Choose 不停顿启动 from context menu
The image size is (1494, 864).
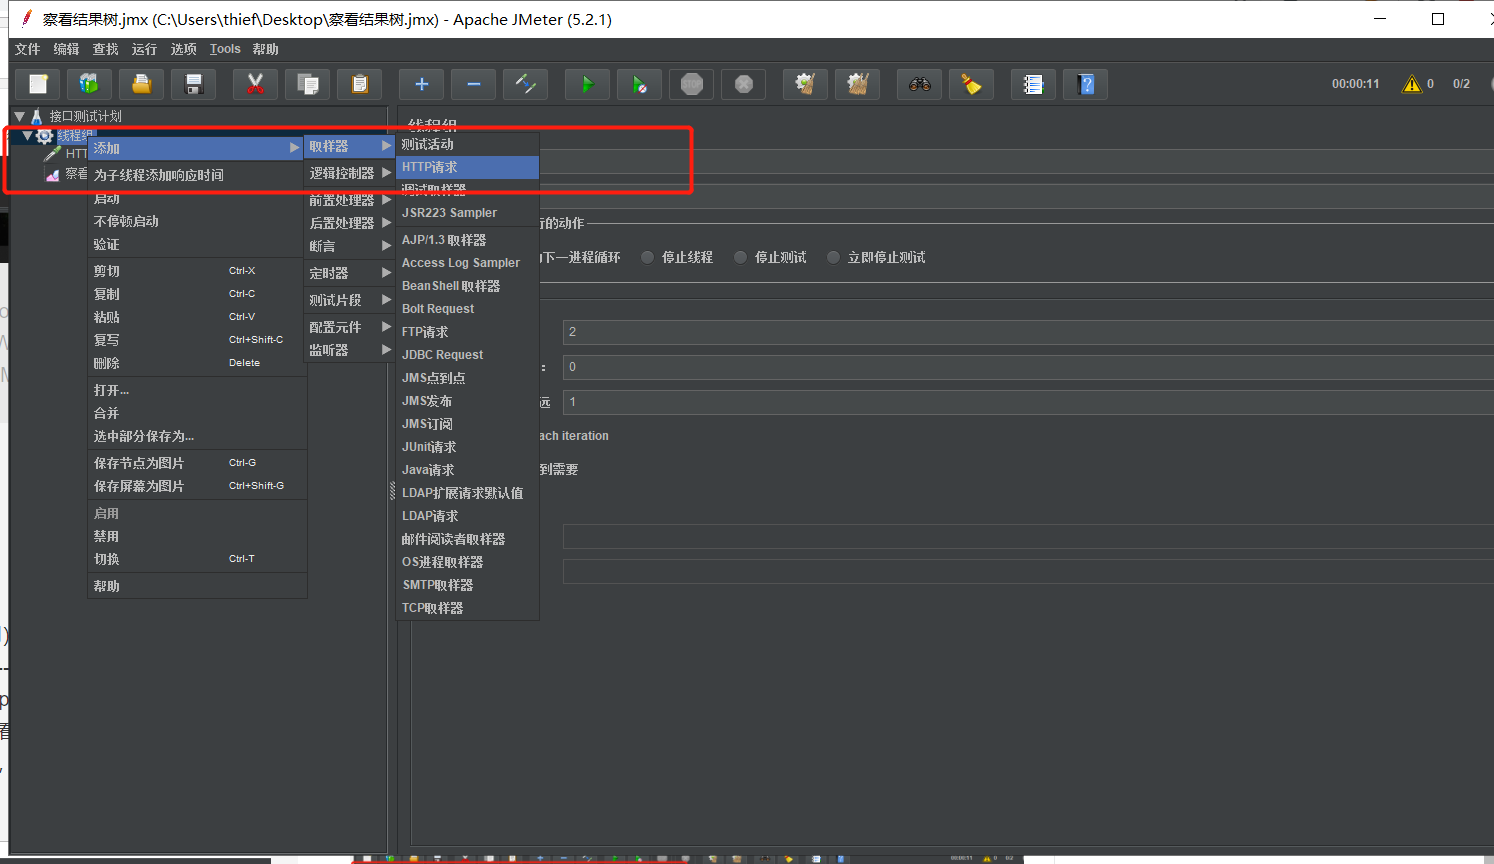point(197,221)
